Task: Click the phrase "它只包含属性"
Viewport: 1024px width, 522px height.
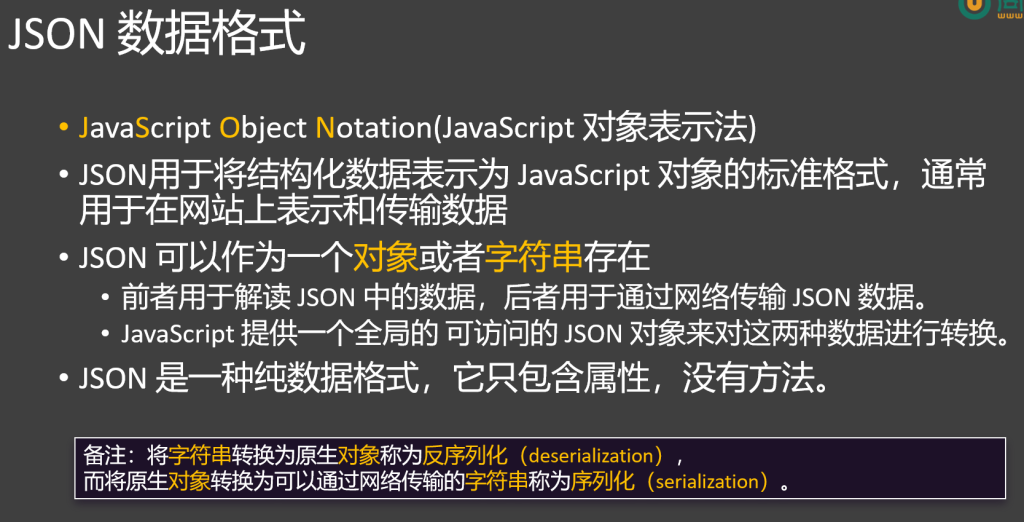Action: tap(554, 380)
